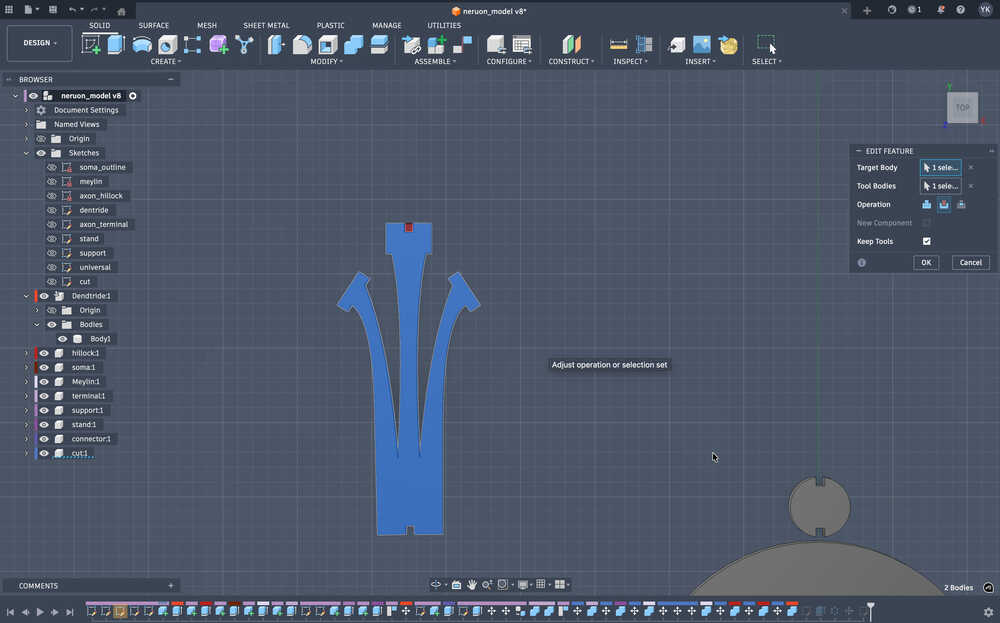The height and width of the screenshot is (623, 1000).
Task: Click the Help question mark icon
Action: (960, 10)
